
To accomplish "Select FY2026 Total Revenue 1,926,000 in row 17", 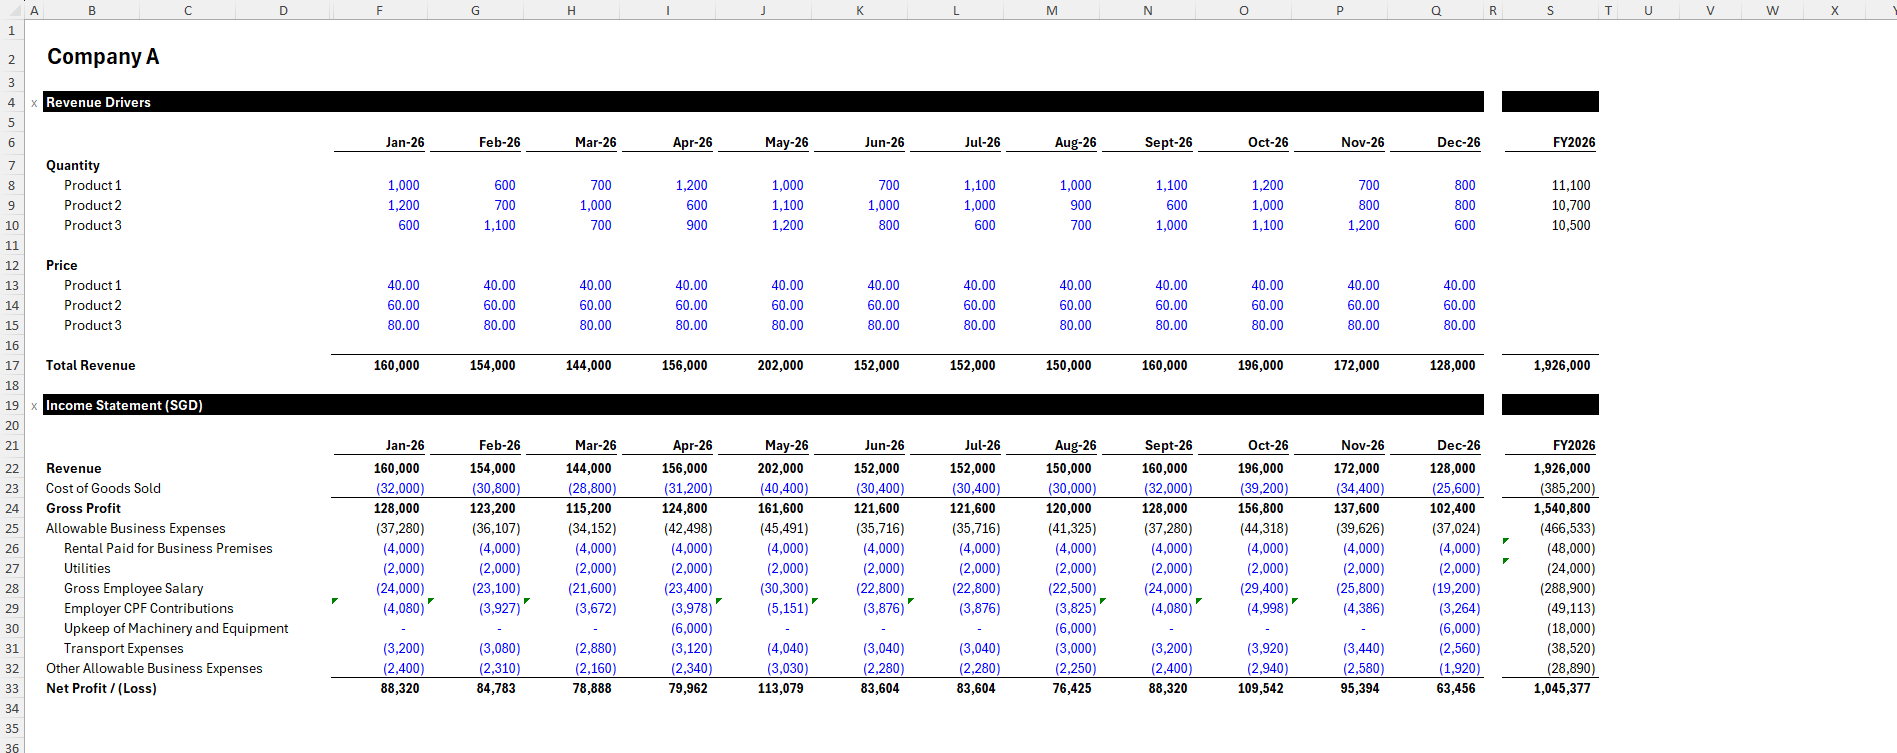I will click(x=1562, y=365).
